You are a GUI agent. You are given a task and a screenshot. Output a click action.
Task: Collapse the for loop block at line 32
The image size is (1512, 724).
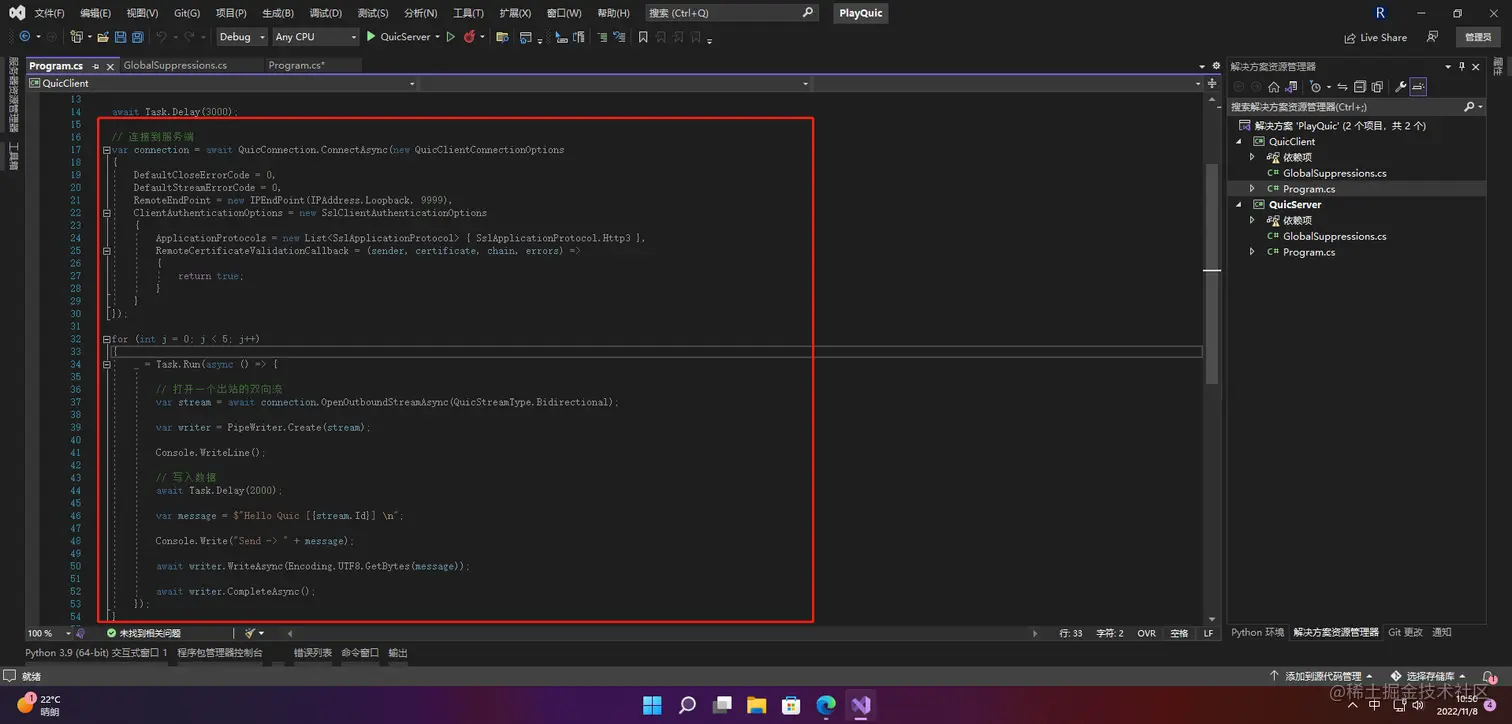click(107, 339)
